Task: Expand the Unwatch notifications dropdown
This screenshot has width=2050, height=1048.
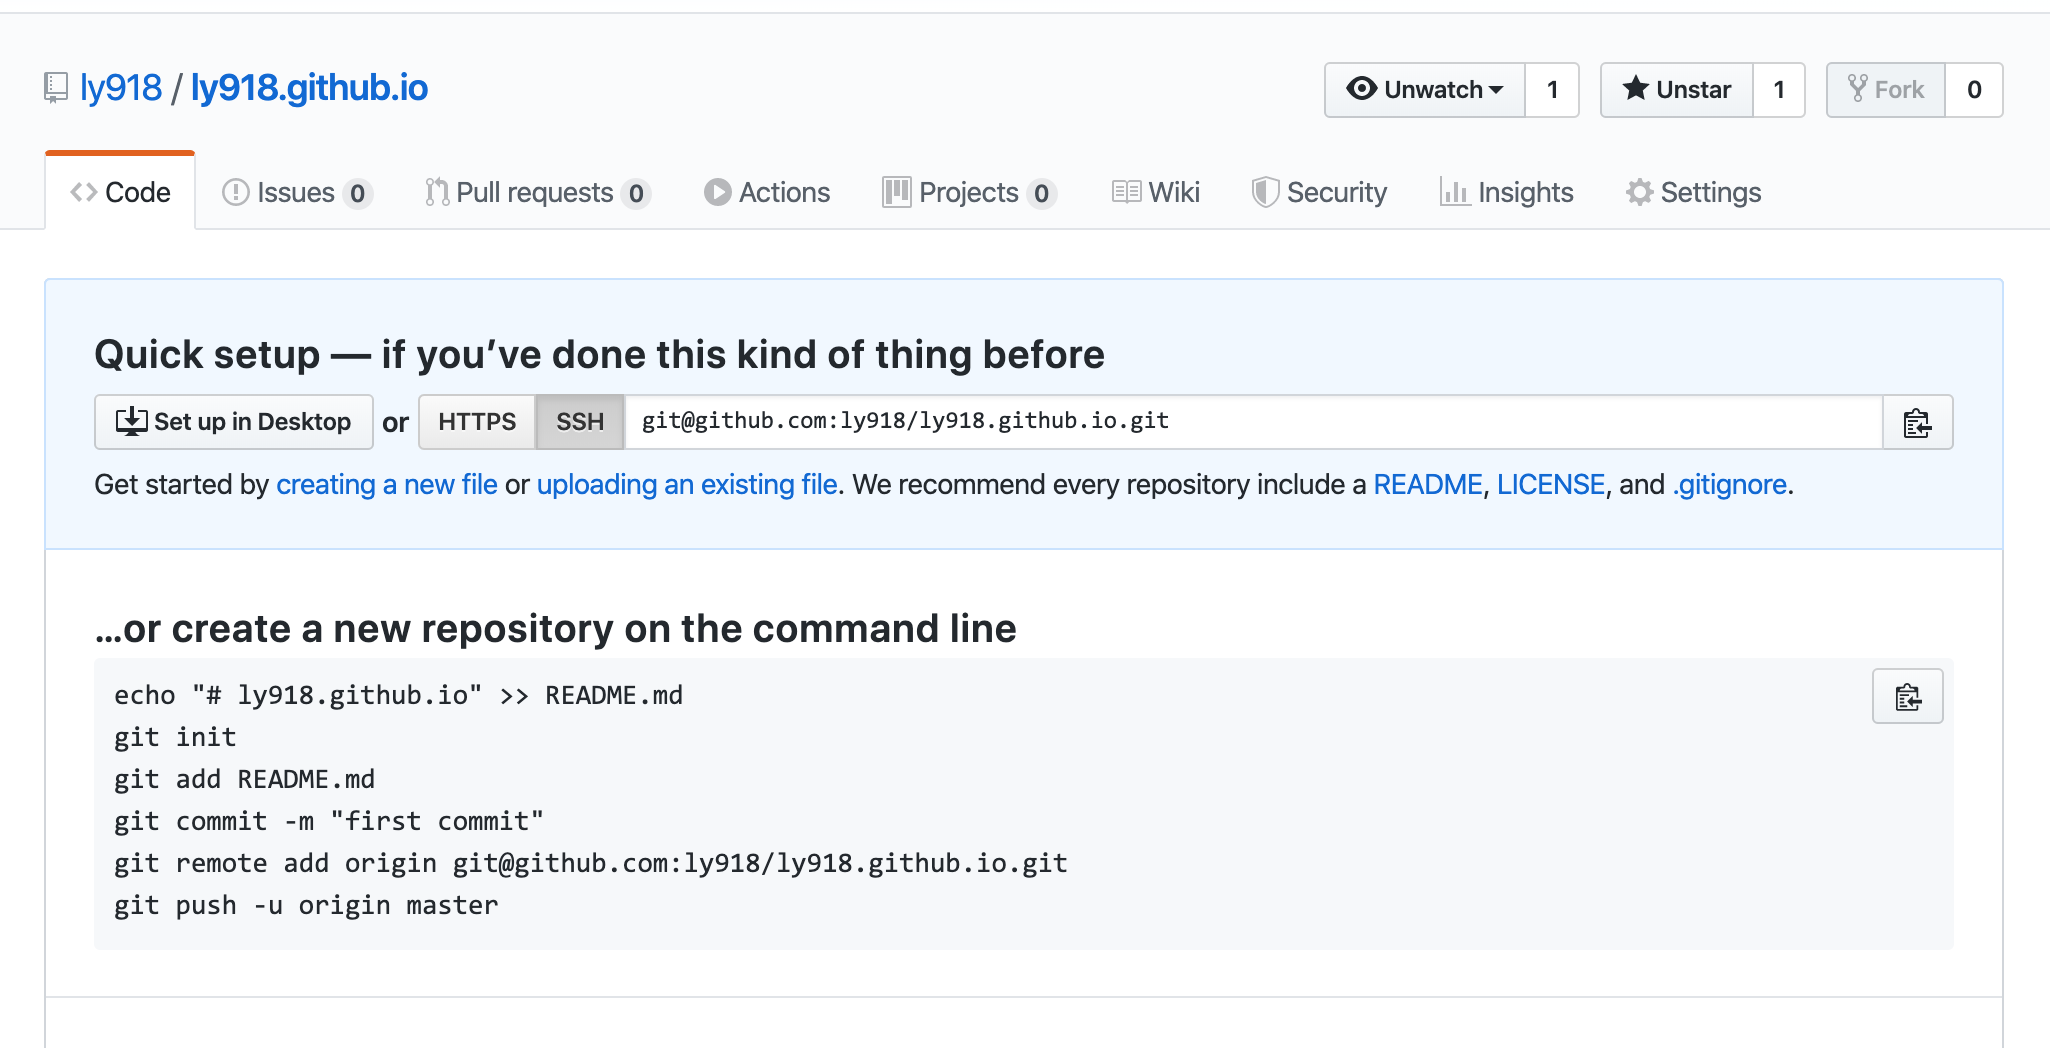Action: pyautogui.click(x=1425, y=90)
